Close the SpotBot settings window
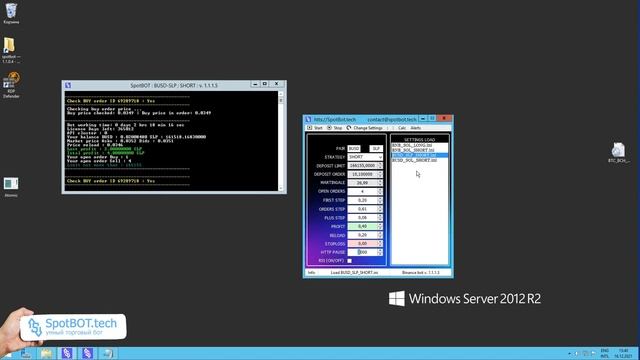Screen dimensions: 640x360 coord(444,118)
